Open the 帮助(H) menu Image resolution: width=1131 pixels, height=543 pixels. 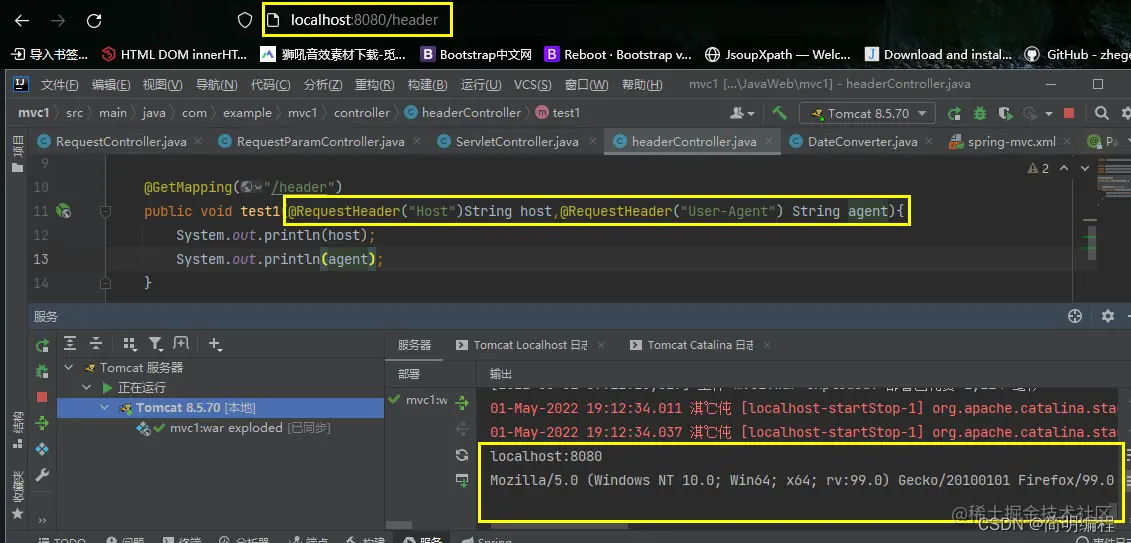coord(642,84)
